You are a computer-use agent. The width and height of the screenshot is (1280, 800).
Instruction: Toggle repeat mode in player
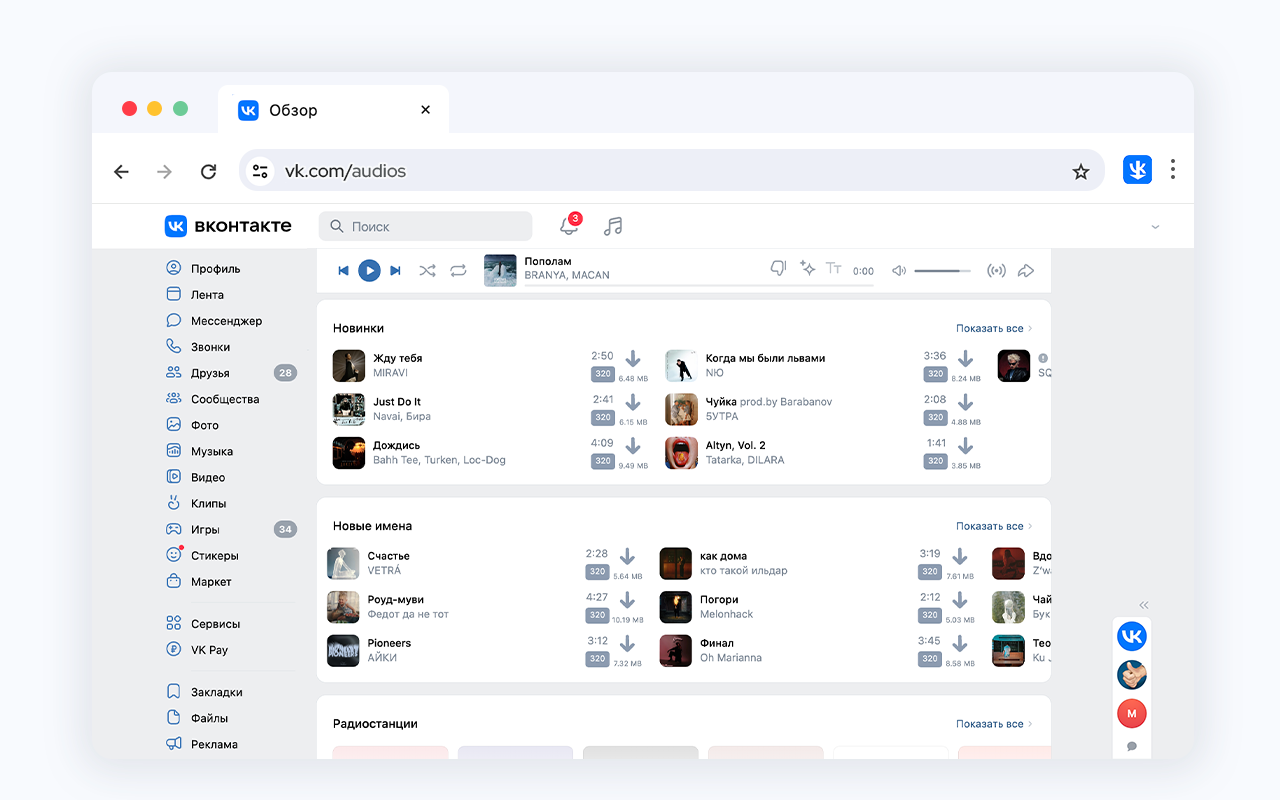point(458,270)
